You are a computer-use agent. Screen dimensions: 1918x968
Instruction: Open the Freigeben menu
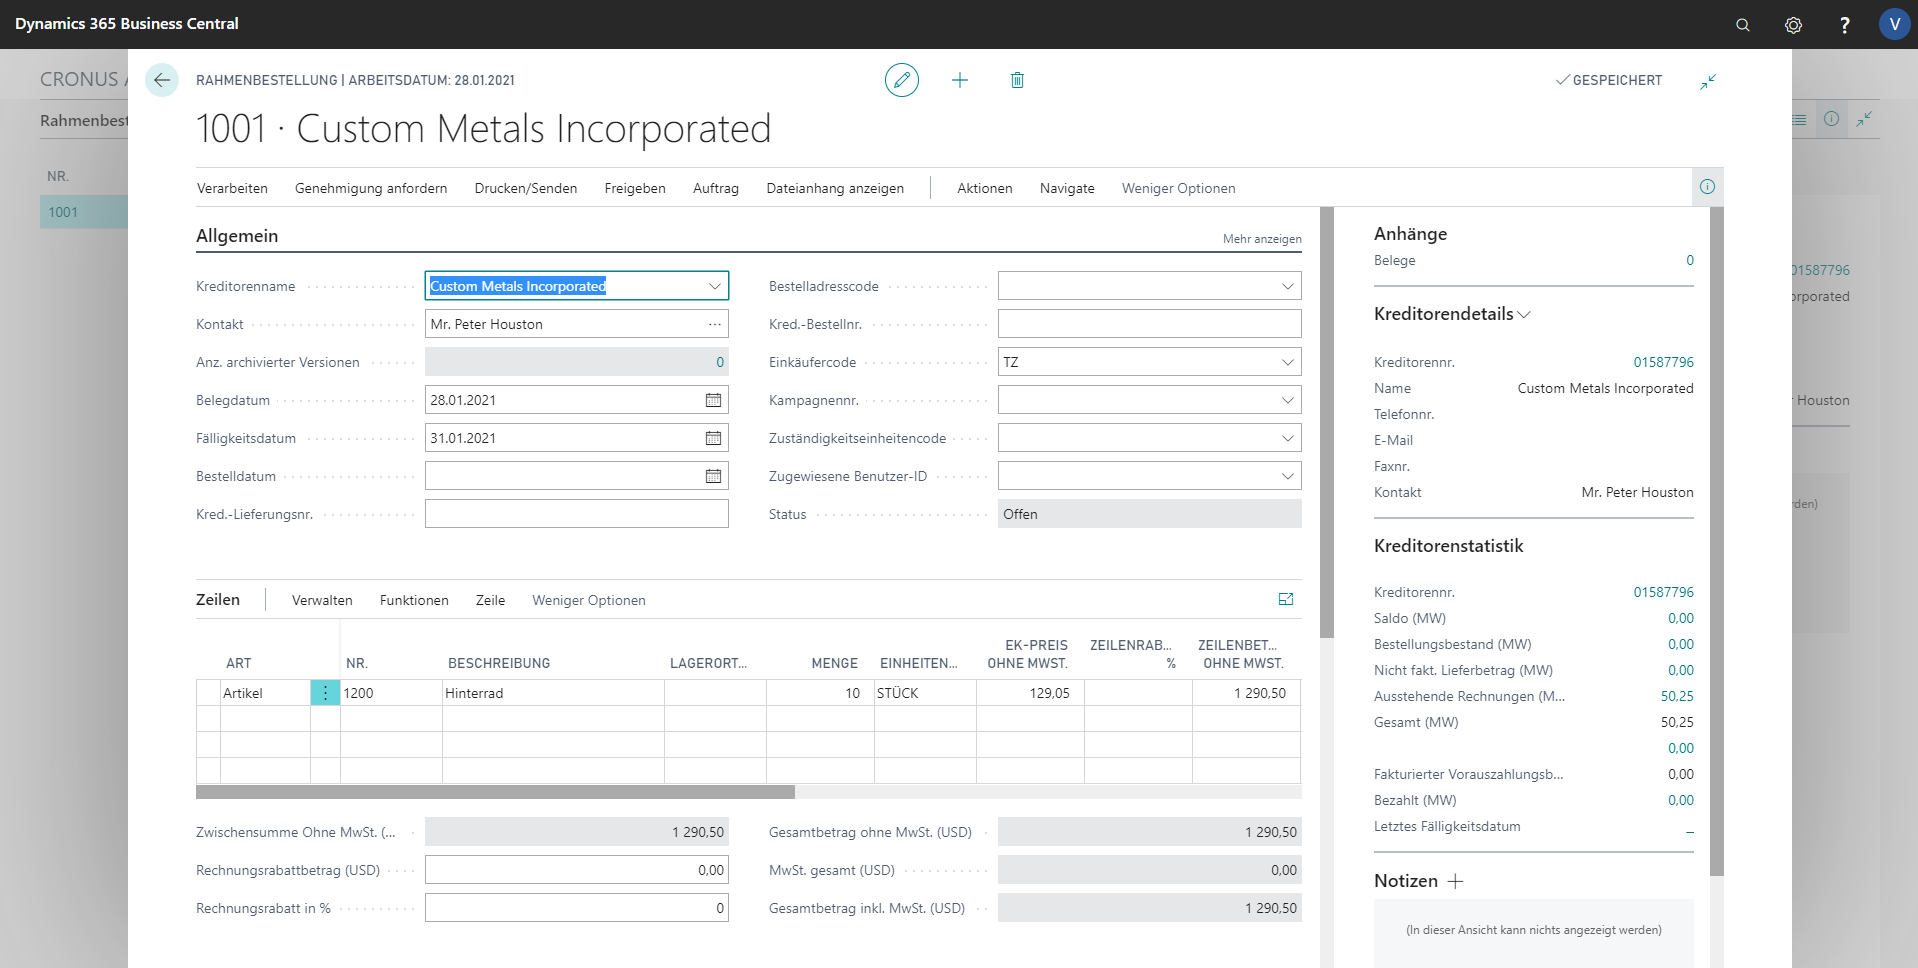[x=635, y=188]
